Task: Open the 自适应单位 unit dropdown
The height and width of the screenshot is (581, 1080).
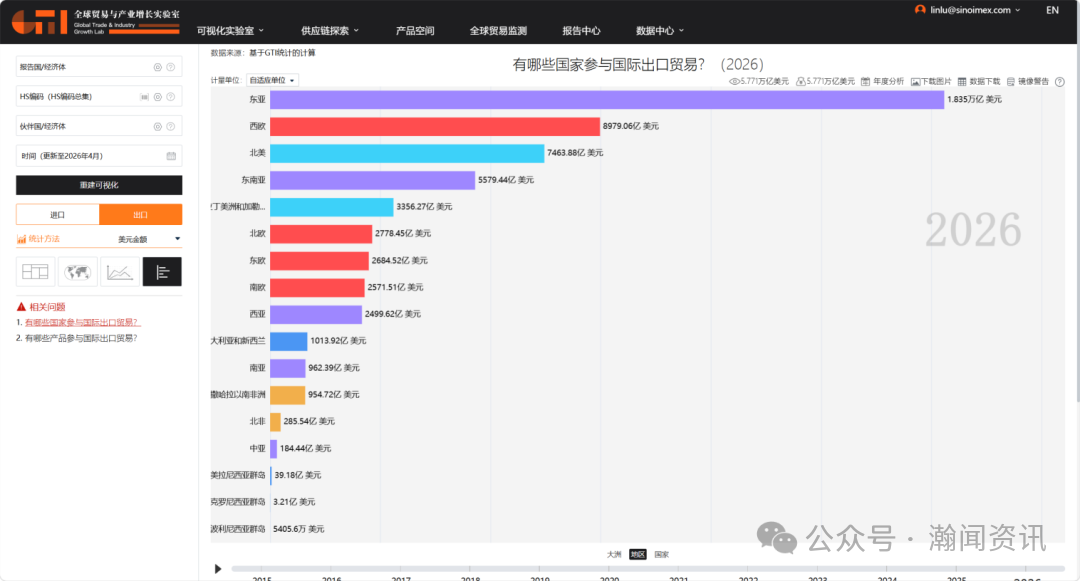Action: pos(272,81)
